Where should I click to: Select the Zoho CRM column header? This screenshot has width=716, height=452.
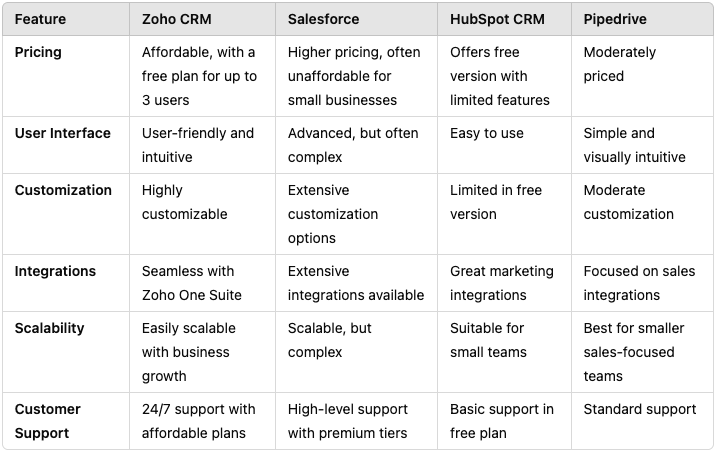pyautogui.click(x=176, y=19)
